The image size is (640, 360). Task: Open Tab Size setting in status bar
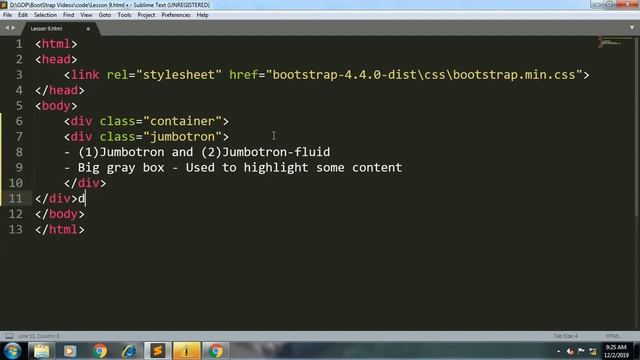point(565,336)
